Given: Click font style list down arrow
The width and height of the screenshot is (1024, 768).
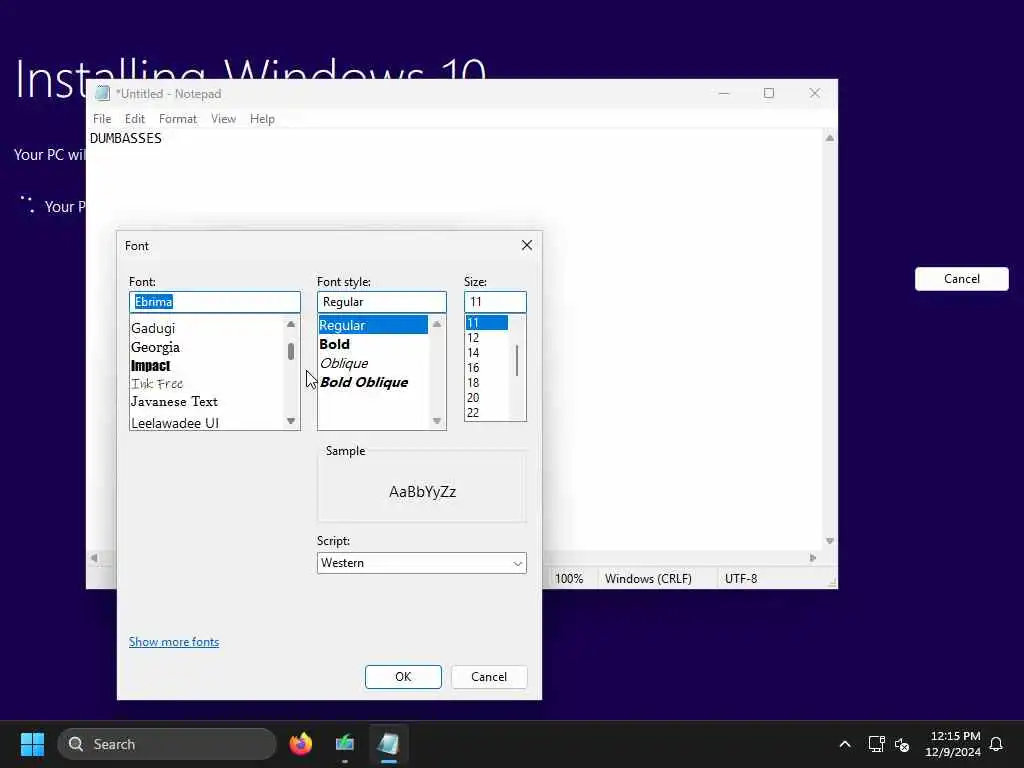Looking at the screenshot, I should click(437, 421).
